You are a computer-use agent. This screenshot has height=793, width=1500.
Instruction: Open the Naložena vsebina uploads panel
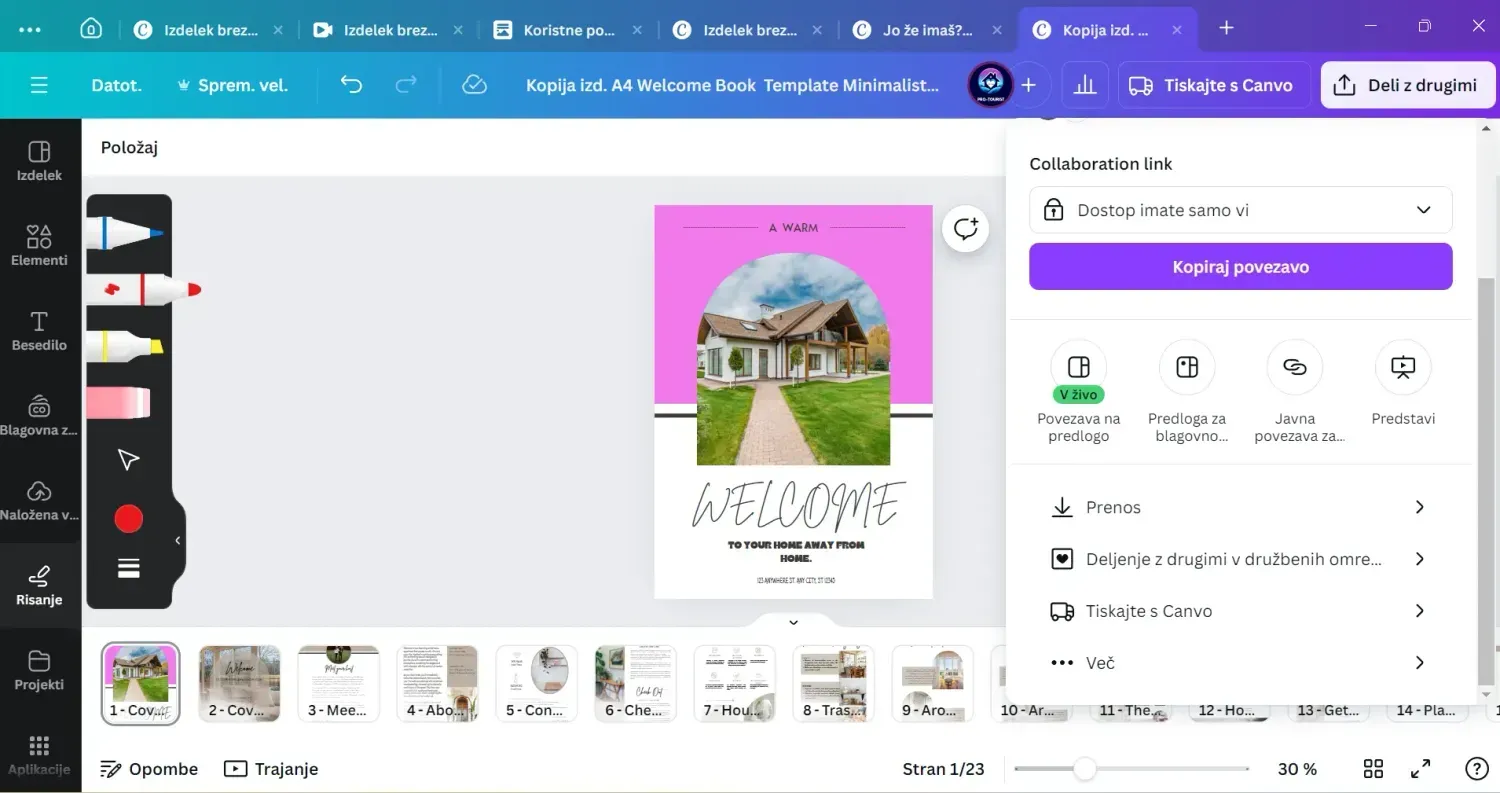pyautogui.click(x=39, y=500)
